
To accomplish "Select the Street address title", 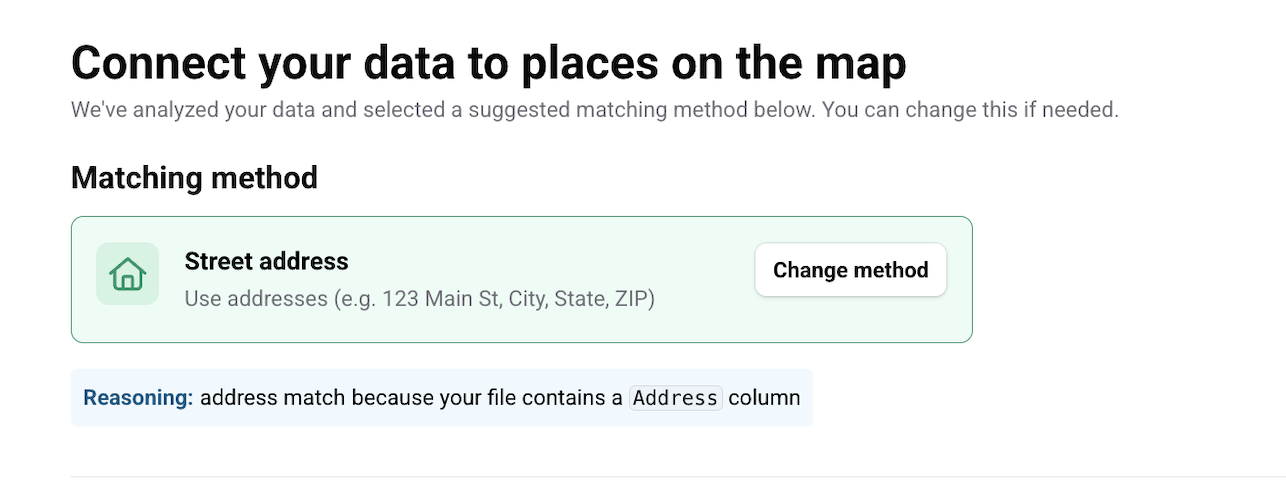I will point(266,262).
